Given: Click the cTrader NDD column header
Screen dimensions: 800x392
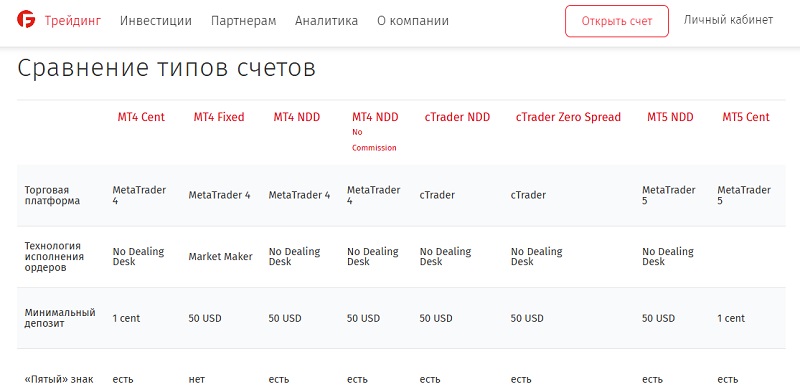Looking at the screenshot, I should coord(457,117).
